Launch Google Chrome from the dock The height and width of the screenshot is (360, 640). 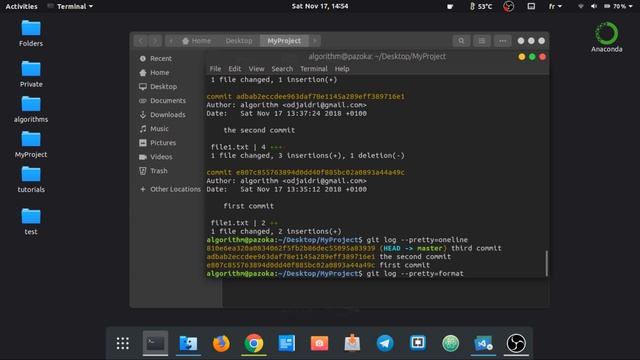click(254, 343)
